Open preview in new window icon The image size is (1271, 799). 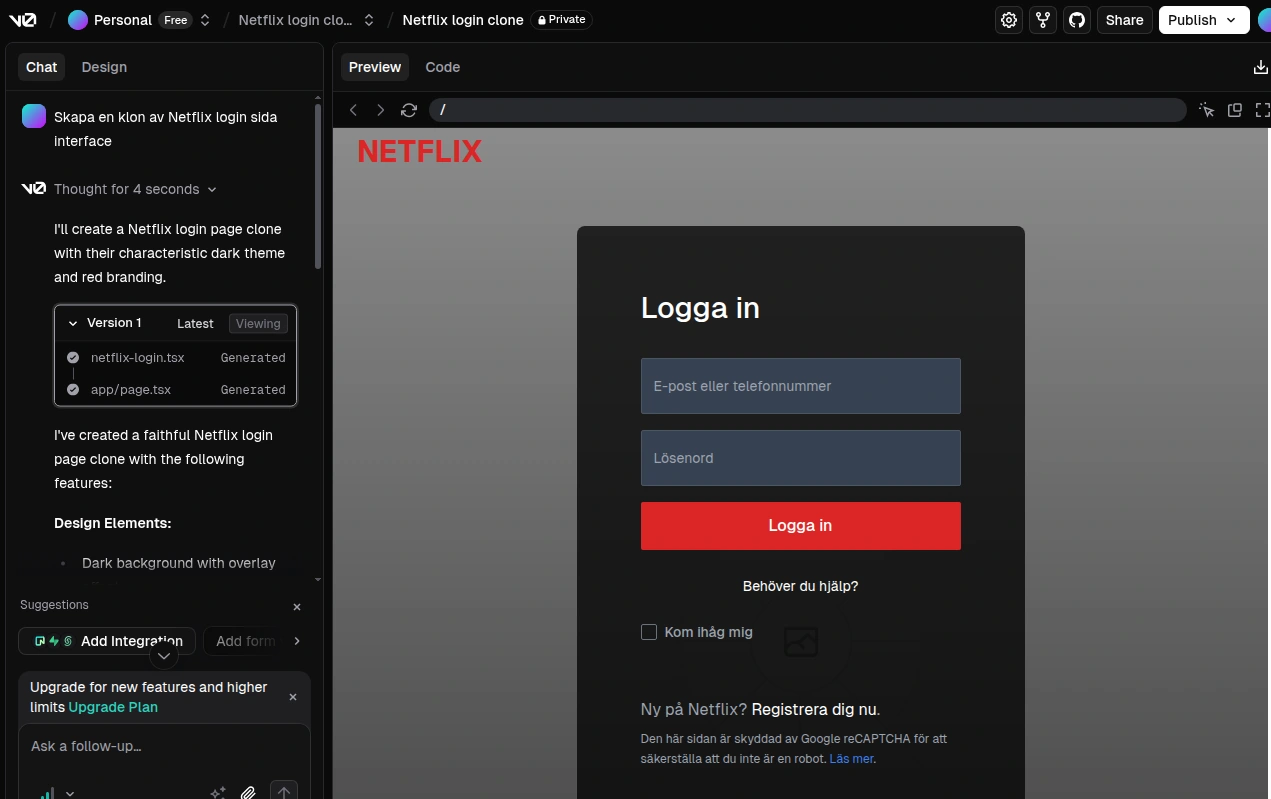pos(1235,110)
